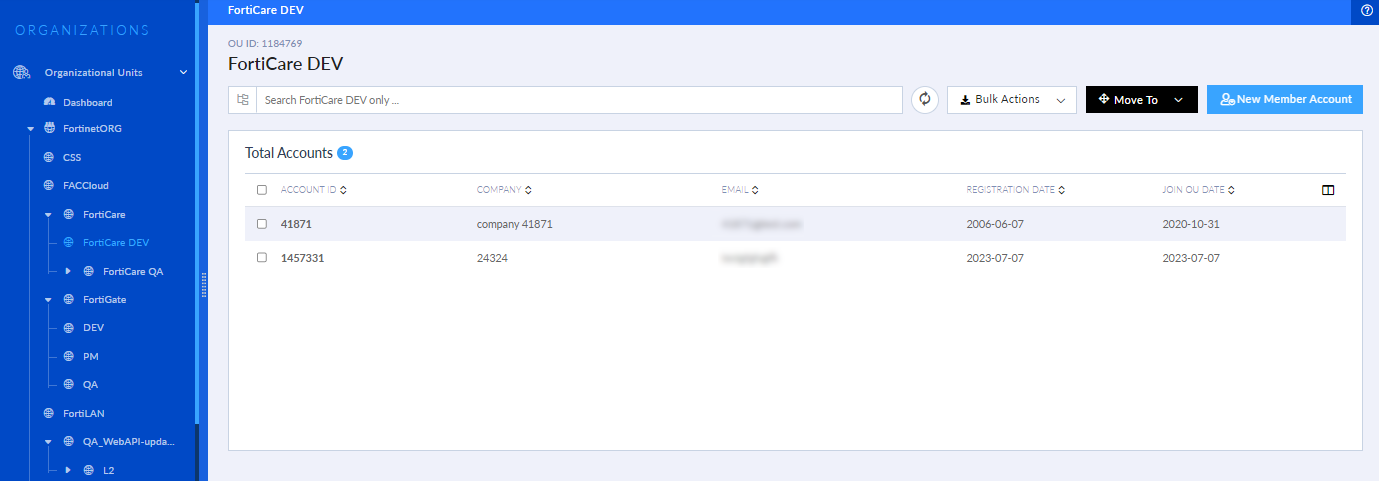
Task: Click the help question mark icon
Action: (x=1367, y=10)
